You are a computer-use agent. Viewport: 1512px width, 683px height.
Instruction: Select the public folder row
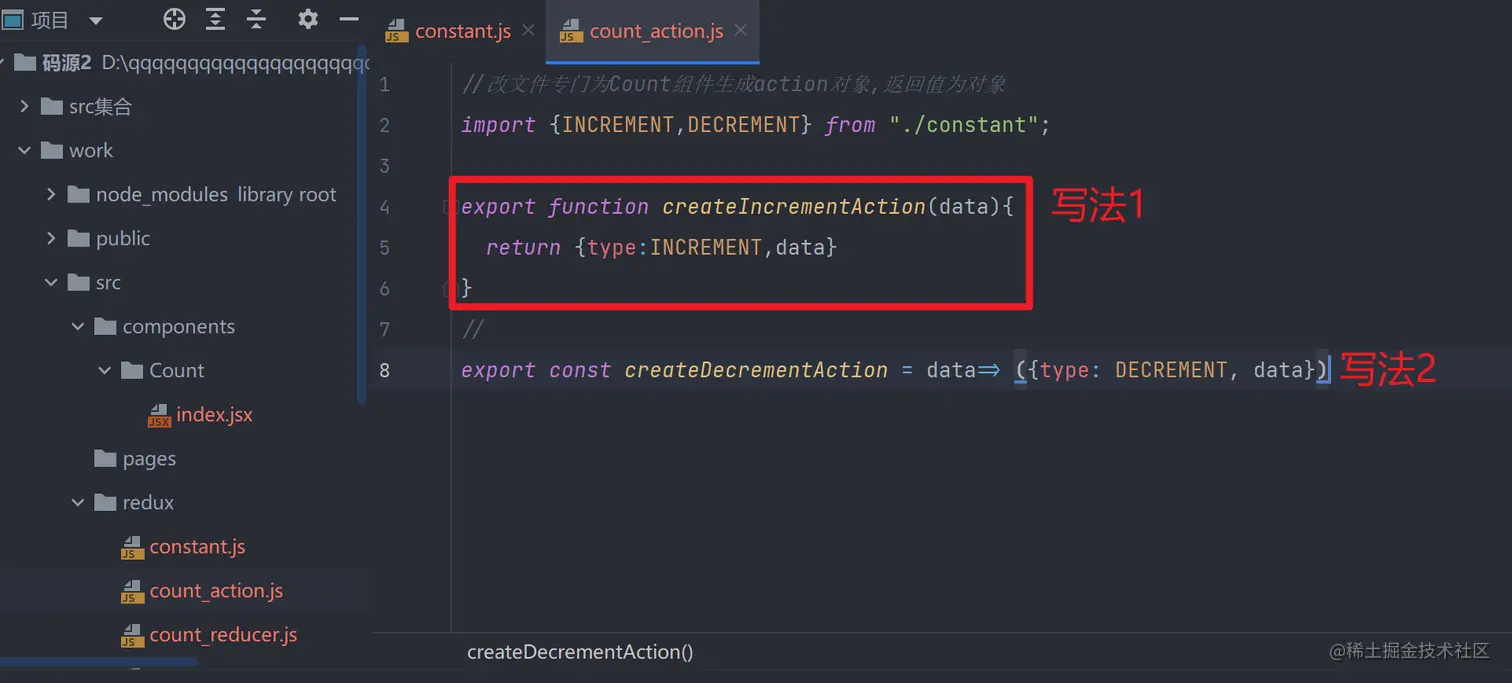[x=185, y=238]
